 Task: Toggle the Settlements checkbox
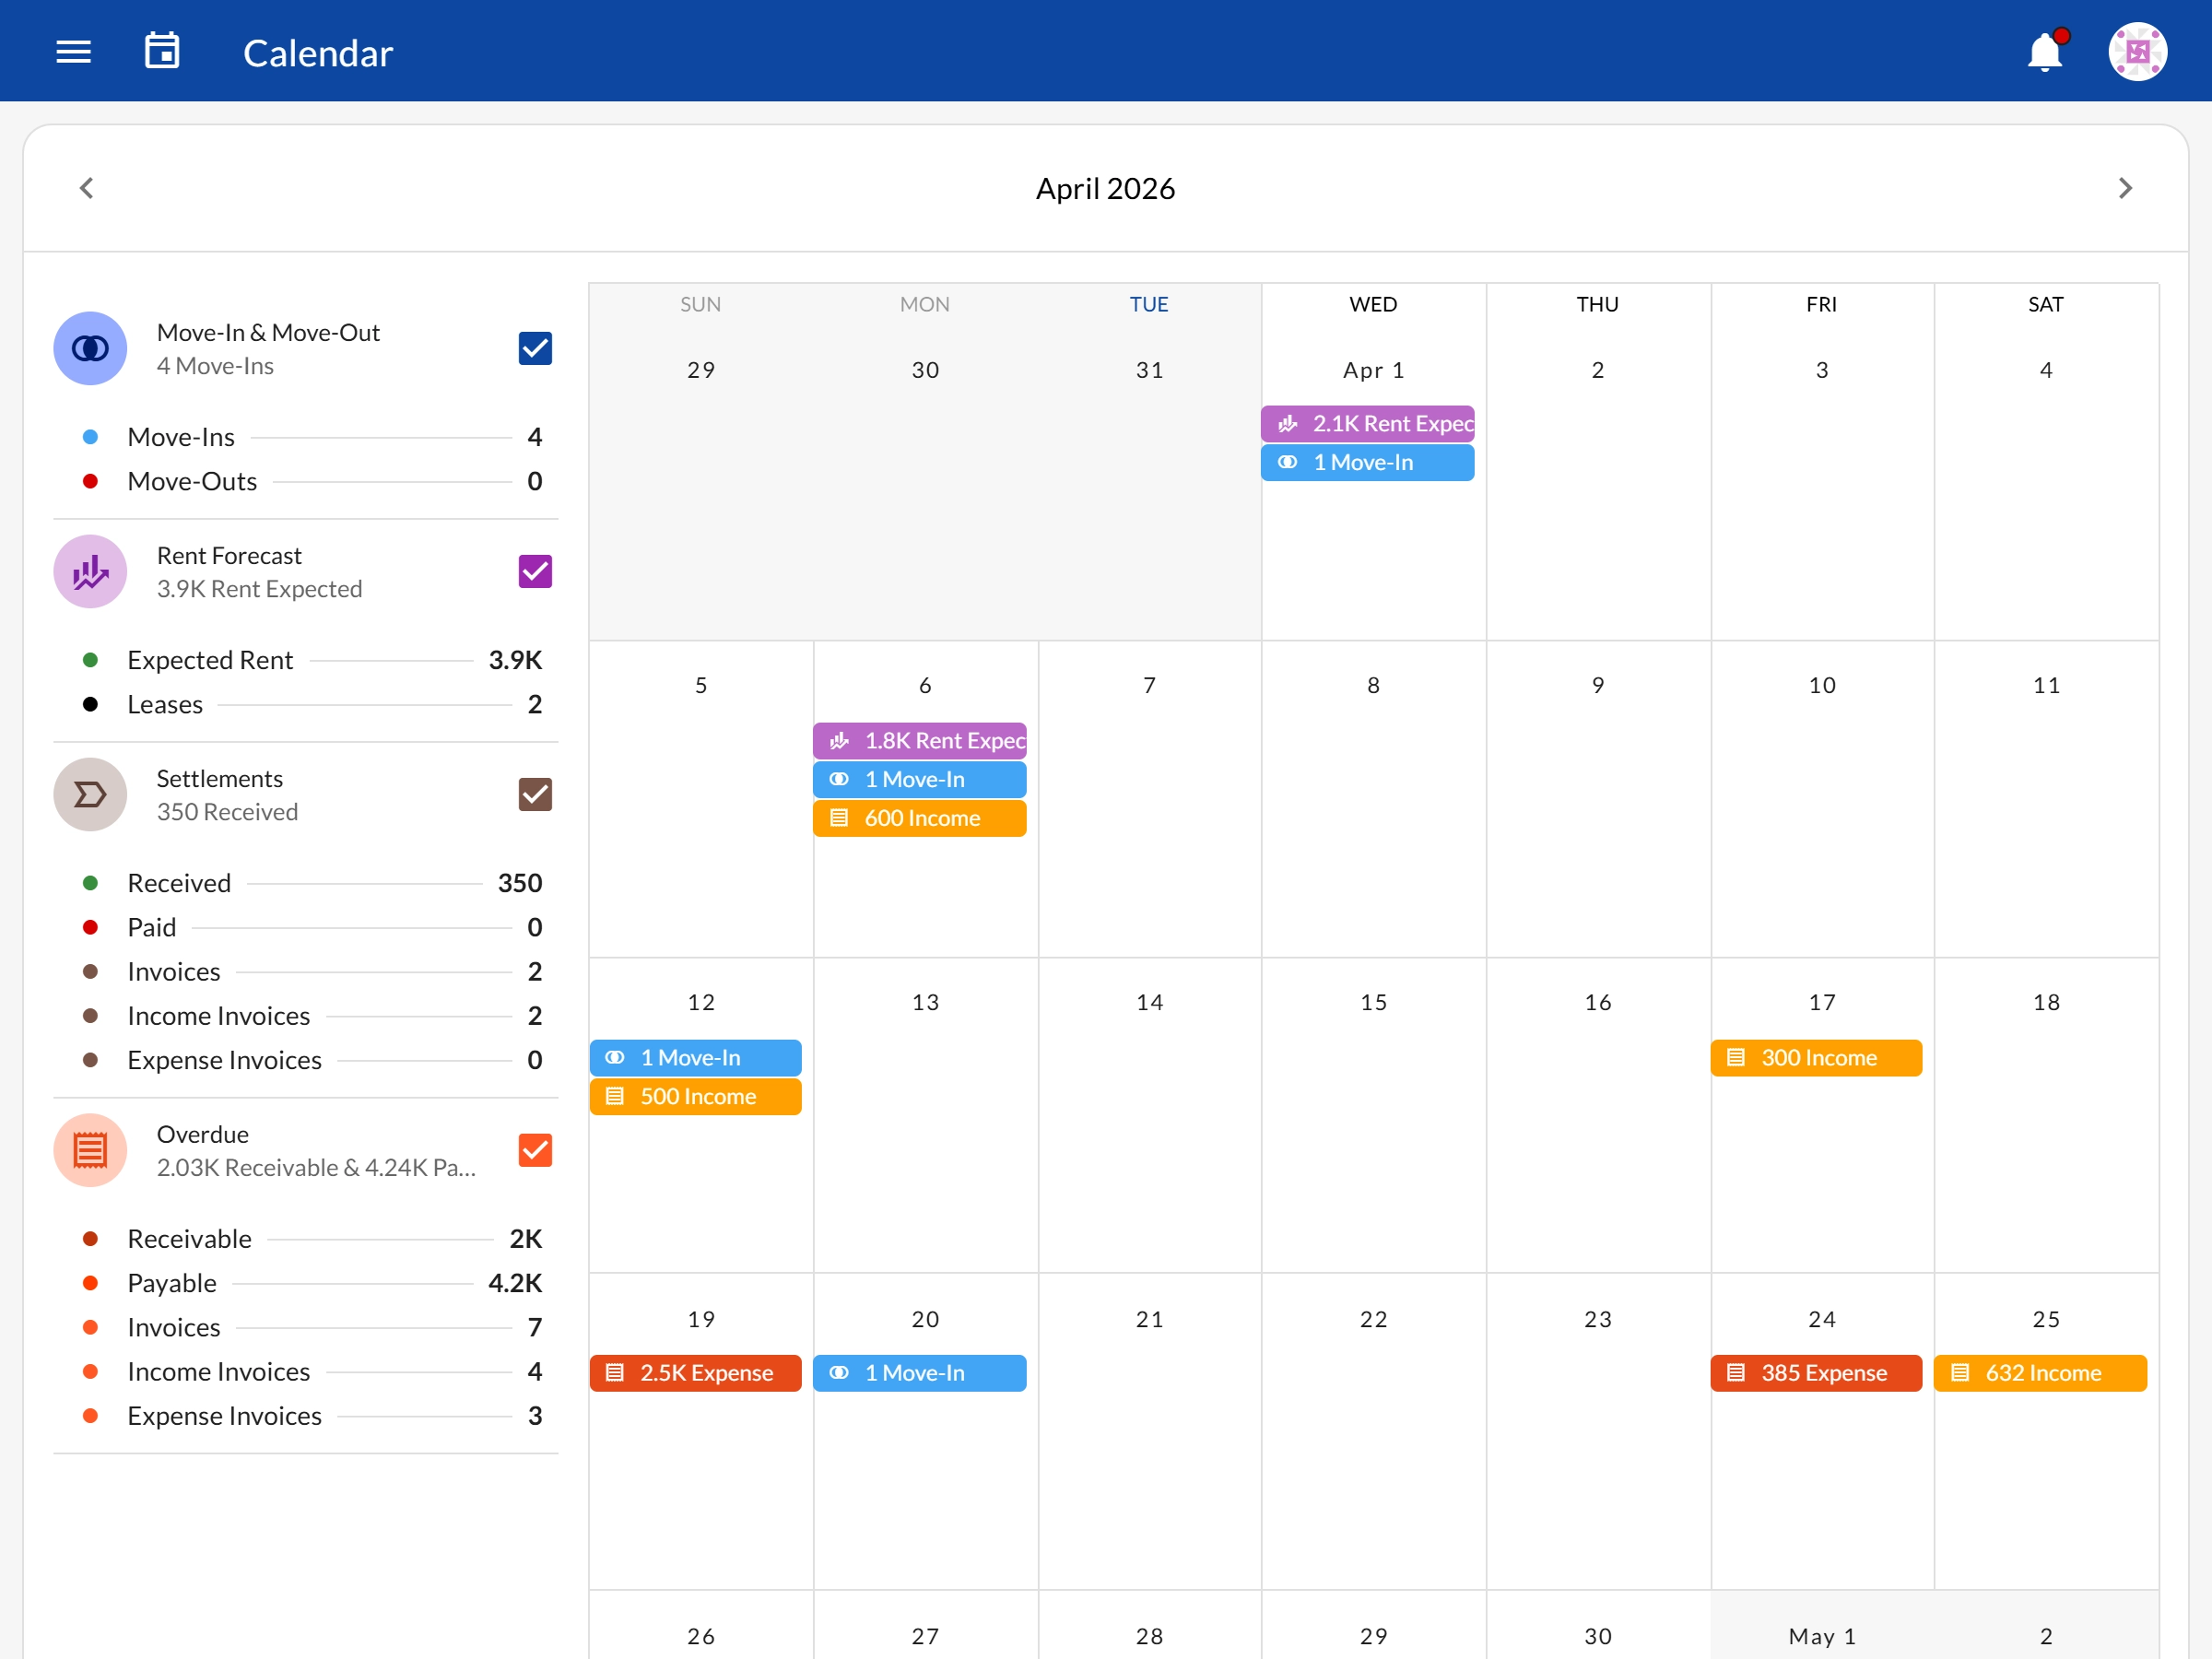click(535, 794)
